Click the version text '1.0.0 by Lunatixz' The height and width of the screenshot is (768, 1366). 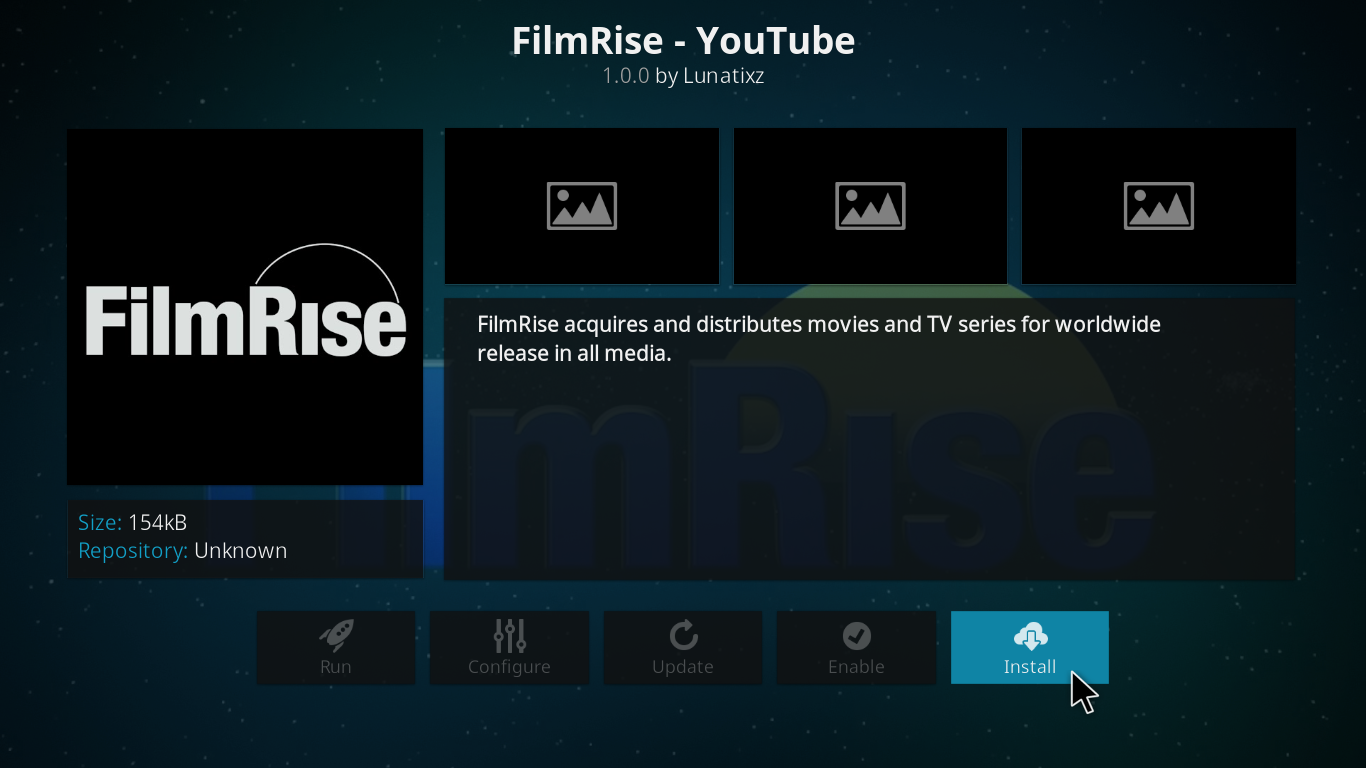(683, 76)
